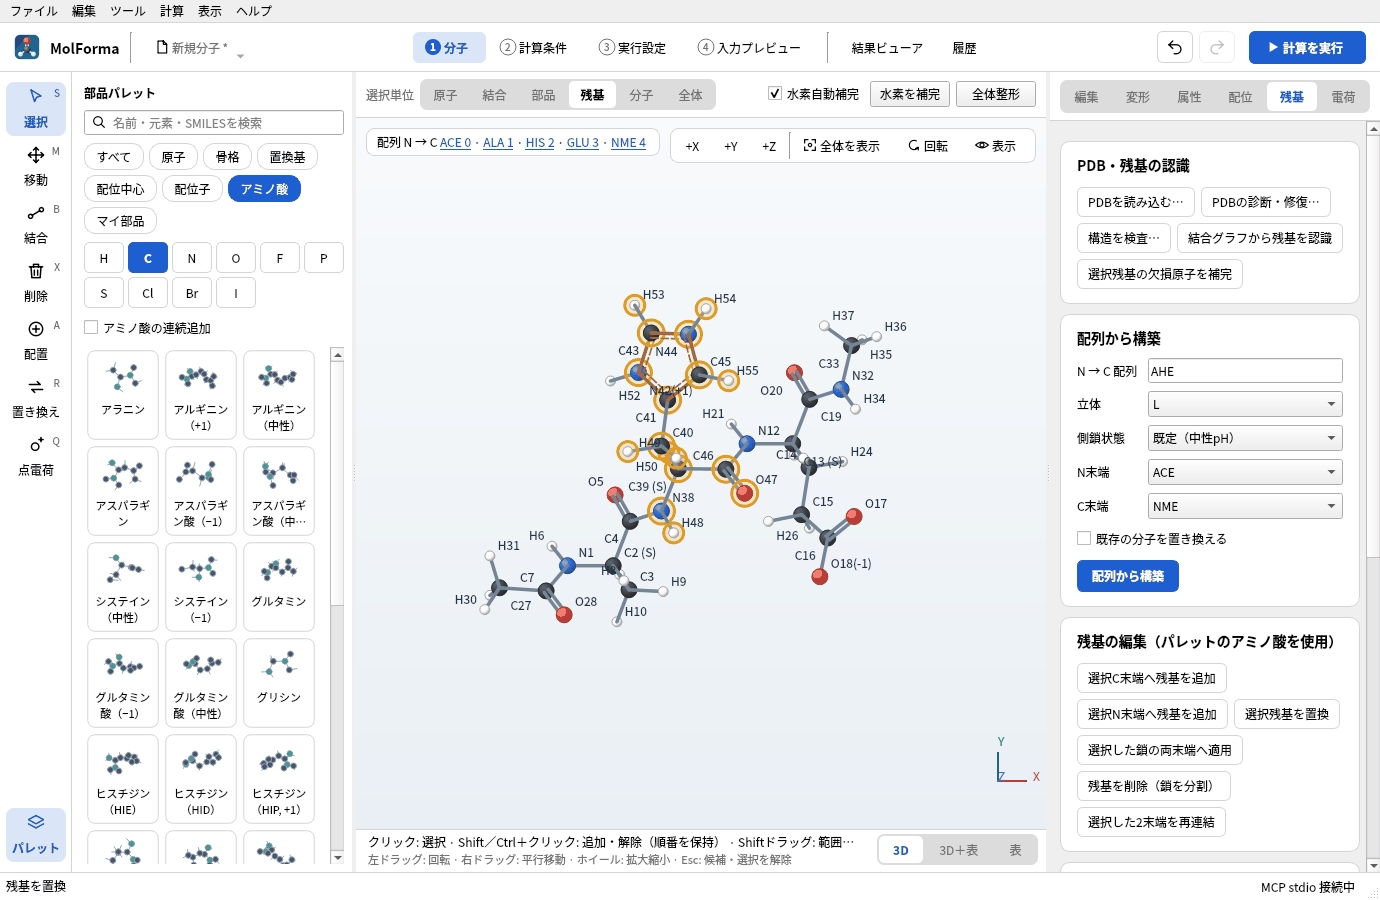Click the undo arrow icon
1380x900 pixels.
(1175, 48)
